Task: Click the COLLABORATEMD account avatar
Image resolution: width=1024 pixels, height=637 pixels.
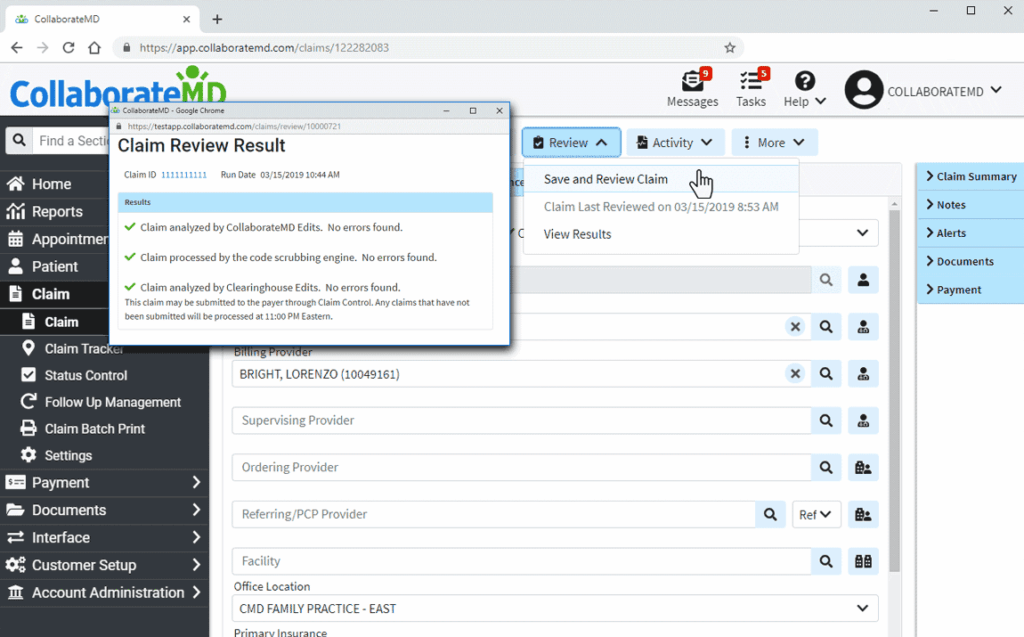Action: click(x=862, y=90)
